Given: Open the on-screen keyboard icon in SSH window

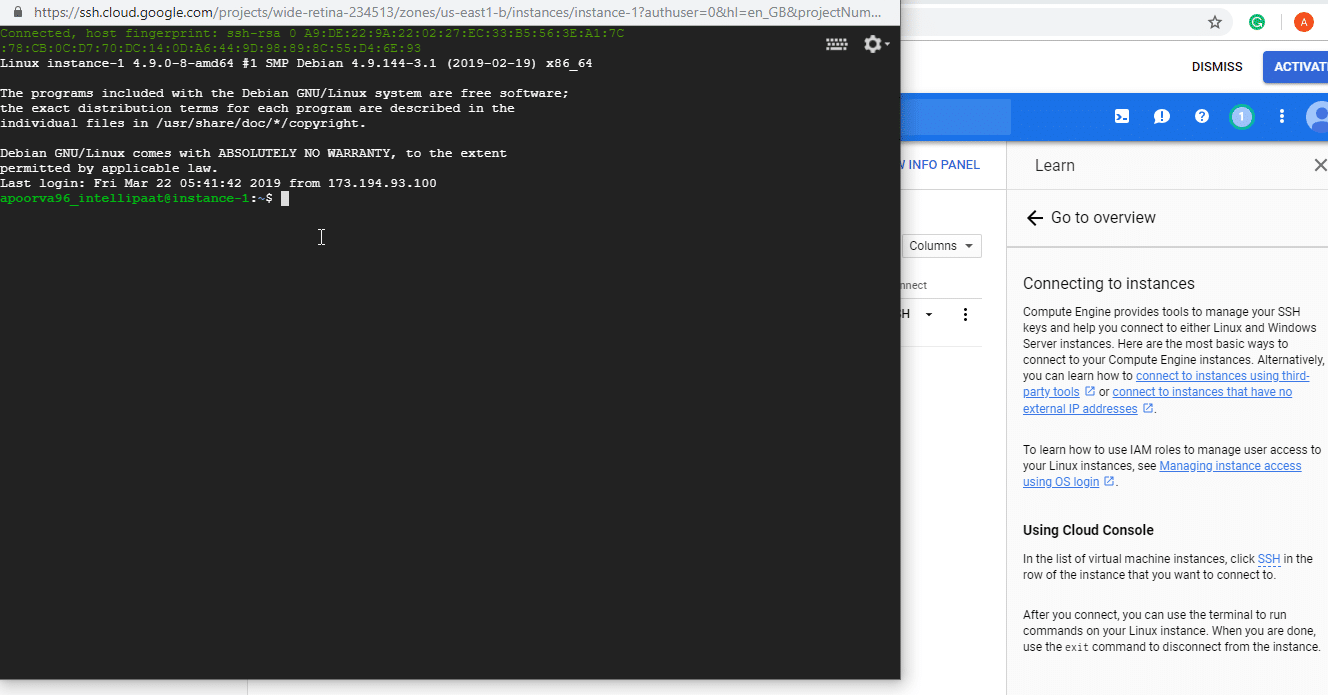Looking at the screenshot, I should (837, 44).
